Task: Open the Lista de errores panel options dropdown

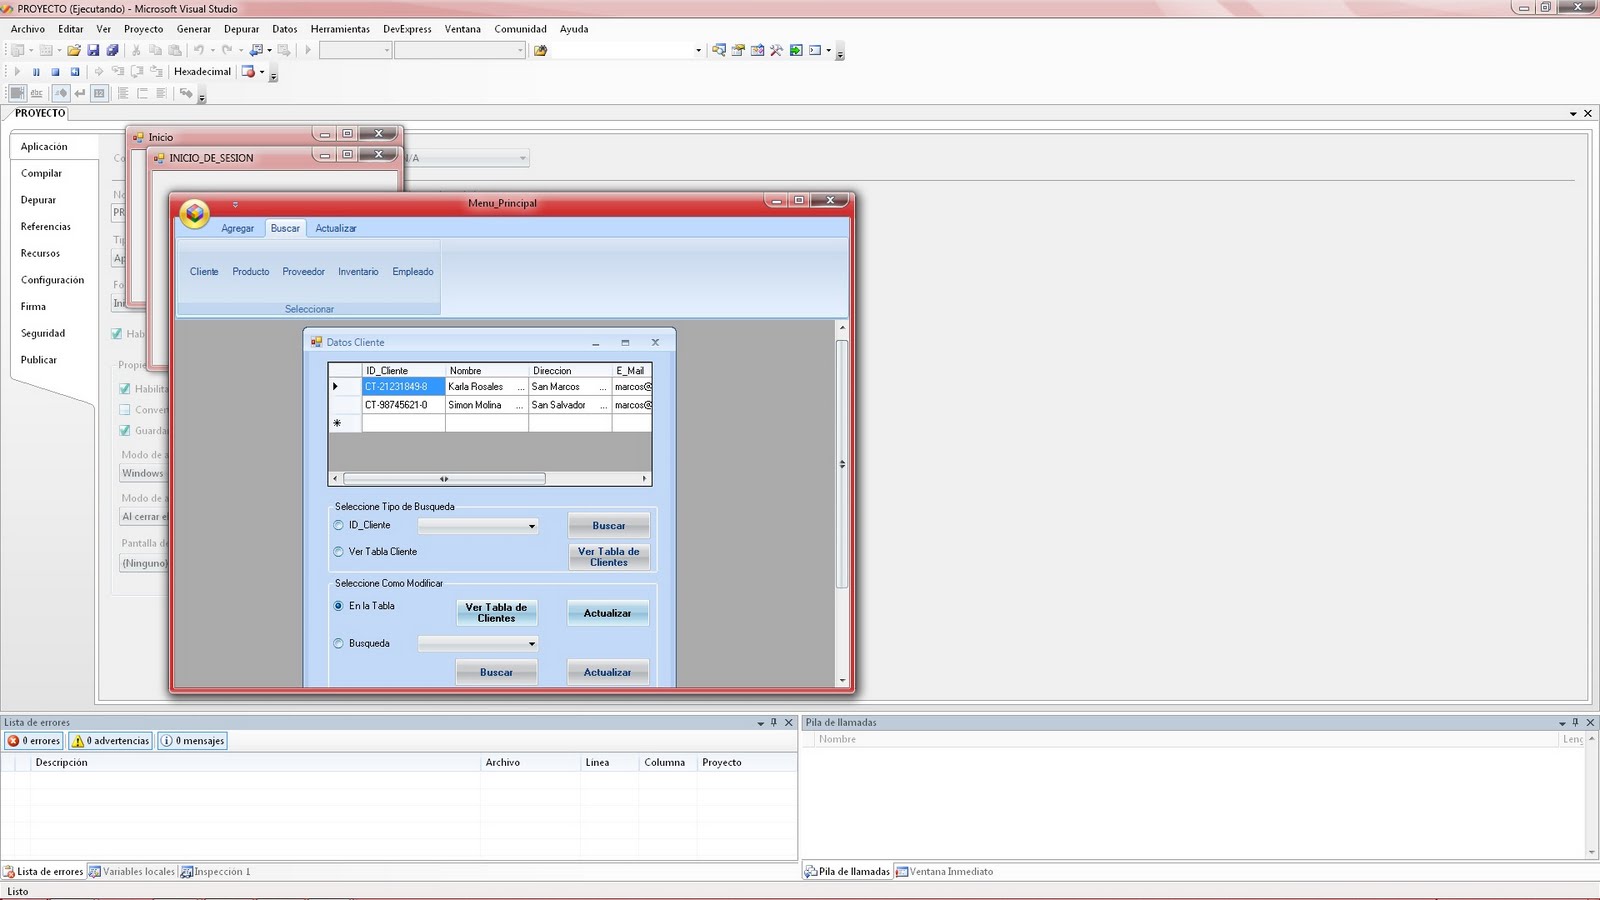Action: pyautogui.click(x=760, y=723)
